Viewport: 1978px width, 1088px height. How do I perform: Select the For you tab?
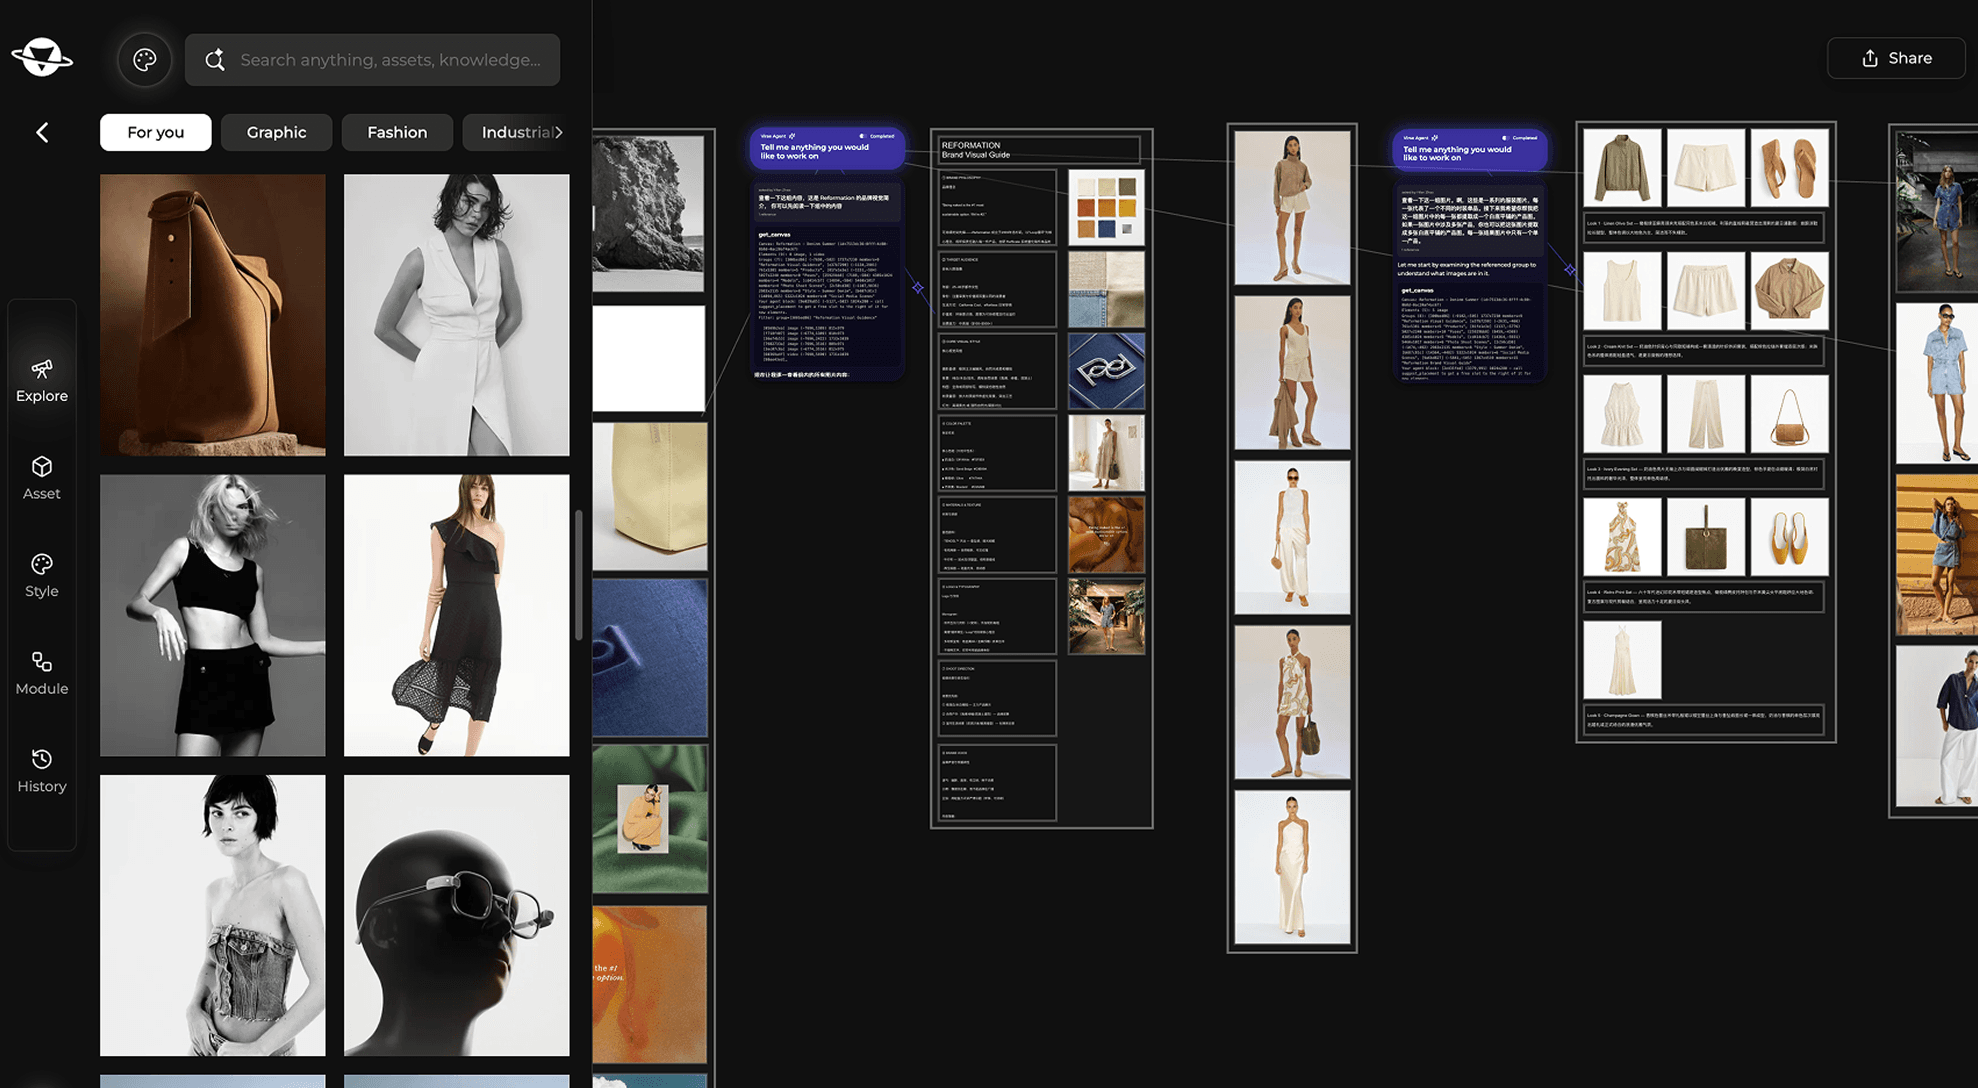155,132
